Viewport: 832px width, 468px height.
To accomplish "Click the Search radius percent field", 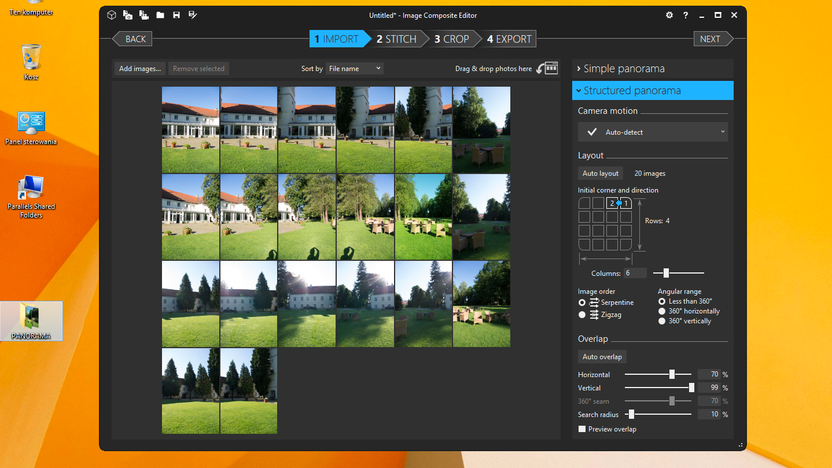I will tap(709, 414).
